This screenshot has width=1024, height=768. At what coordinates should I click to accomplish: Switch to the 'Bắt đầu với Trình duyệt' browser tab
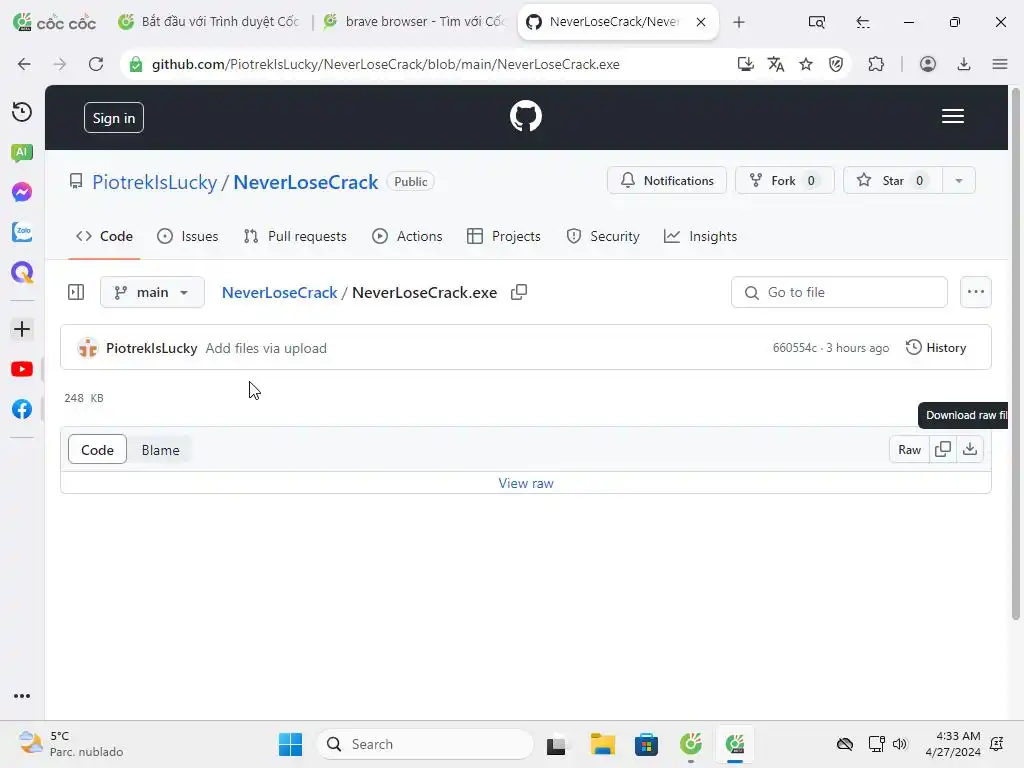coord(209,22)
